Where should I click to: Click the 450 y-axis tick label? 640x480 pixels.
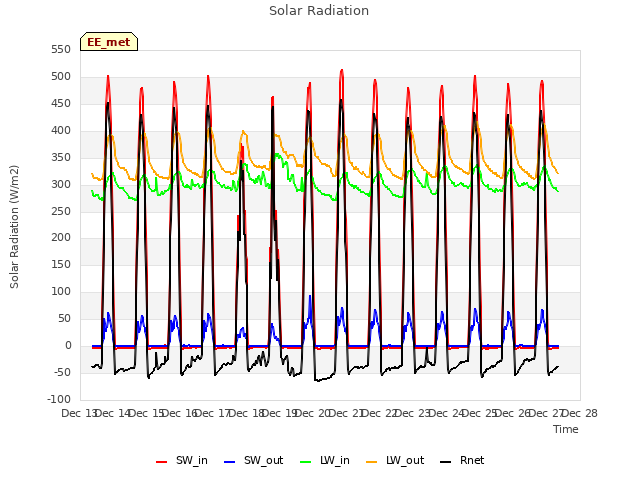click(x=61, y=103)
